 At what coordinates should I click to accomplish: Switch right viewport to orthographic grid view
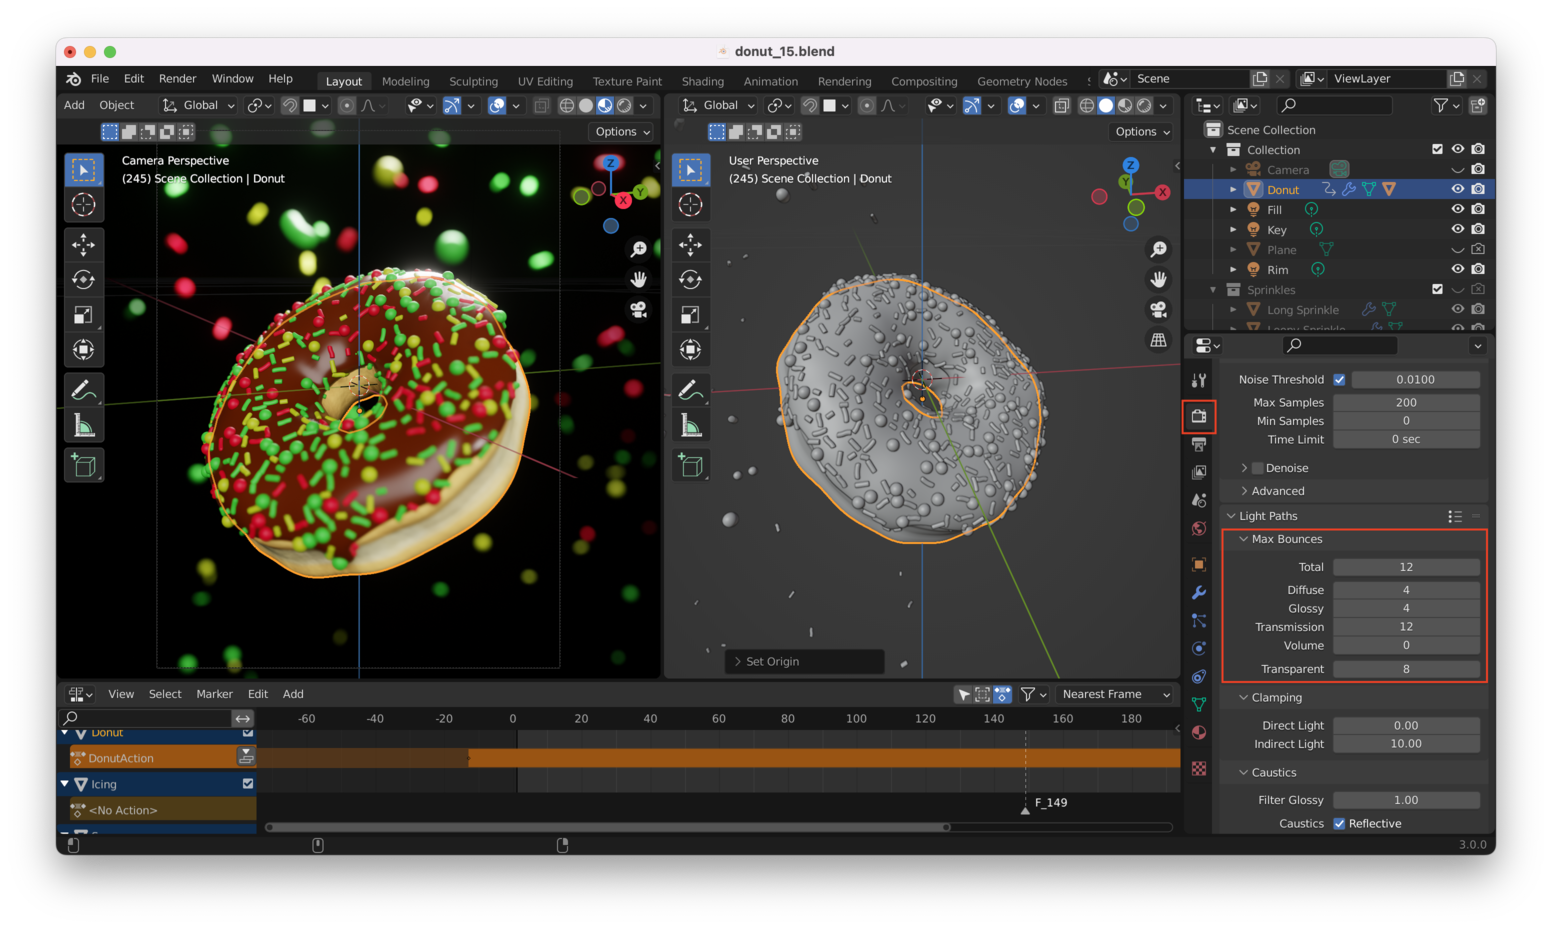[x=1158, y=341]
